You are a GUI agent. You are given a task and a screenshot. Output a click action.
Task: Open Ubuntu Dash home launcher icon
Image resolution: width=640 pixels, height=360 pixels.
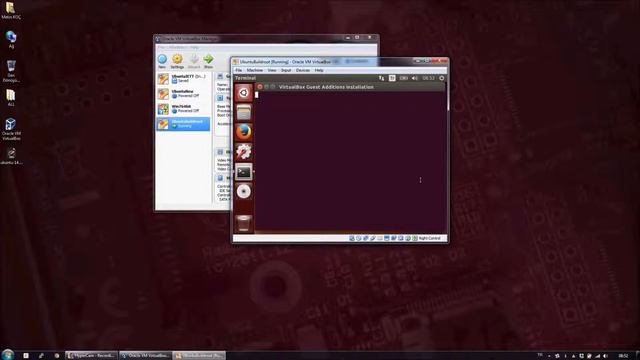pyautogui.click(x=244, y=93)
